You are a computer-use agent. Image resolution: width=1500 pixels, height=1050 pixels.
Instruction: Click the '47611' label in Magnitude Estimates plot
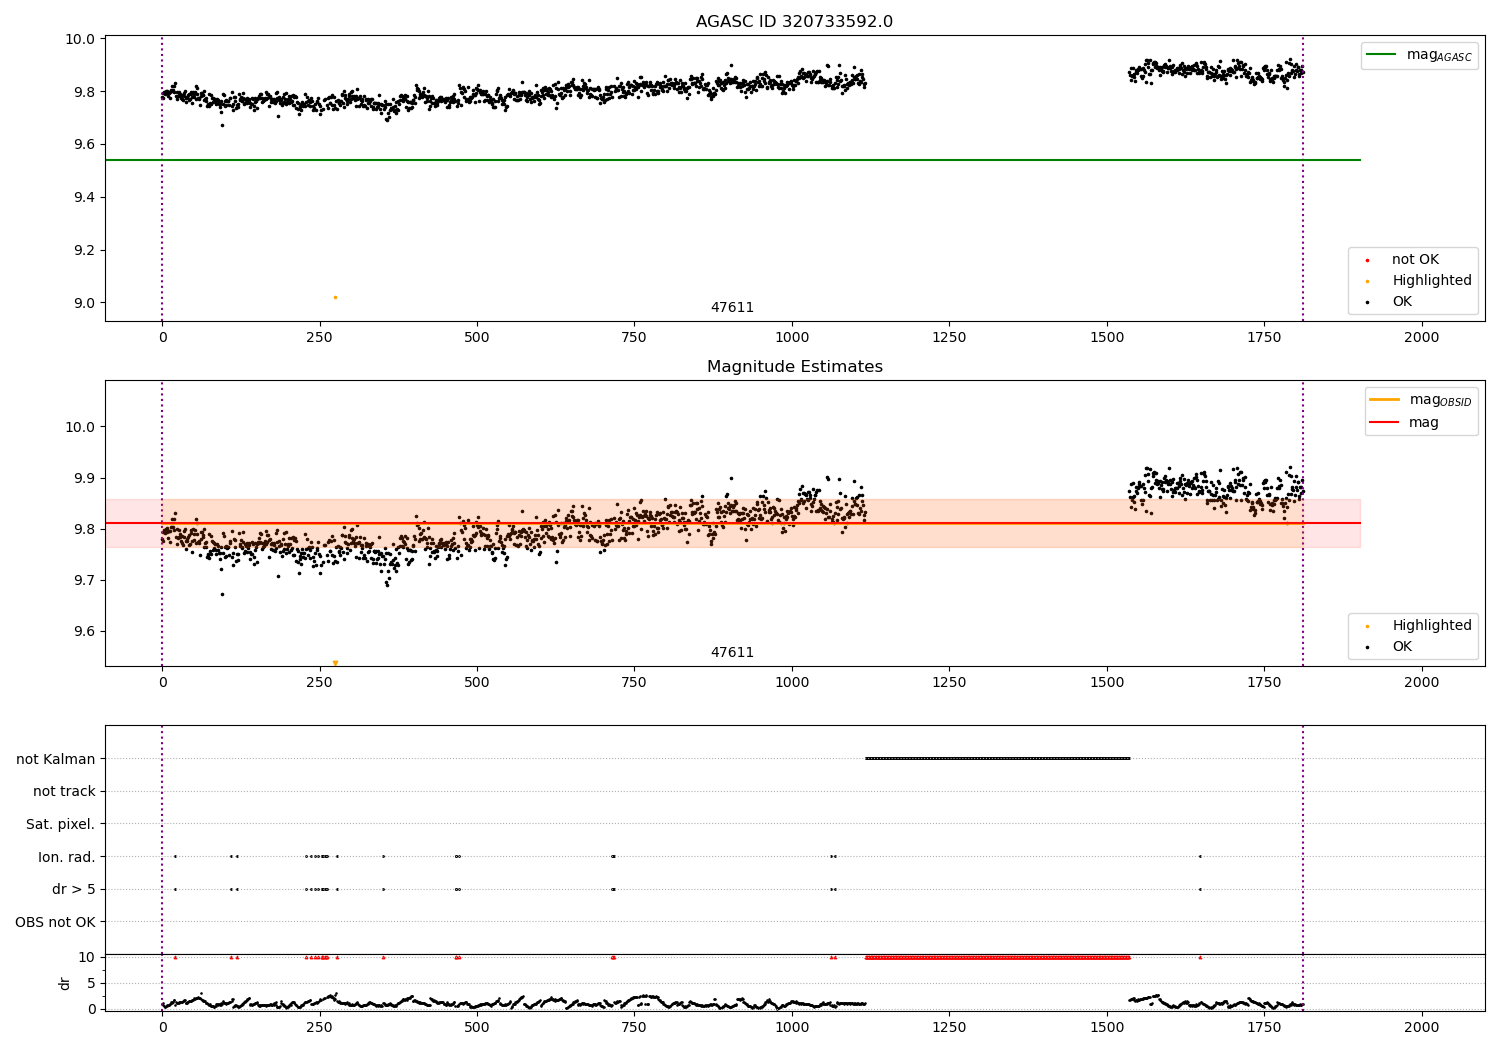pyautogui.click(x=732, y=653)
